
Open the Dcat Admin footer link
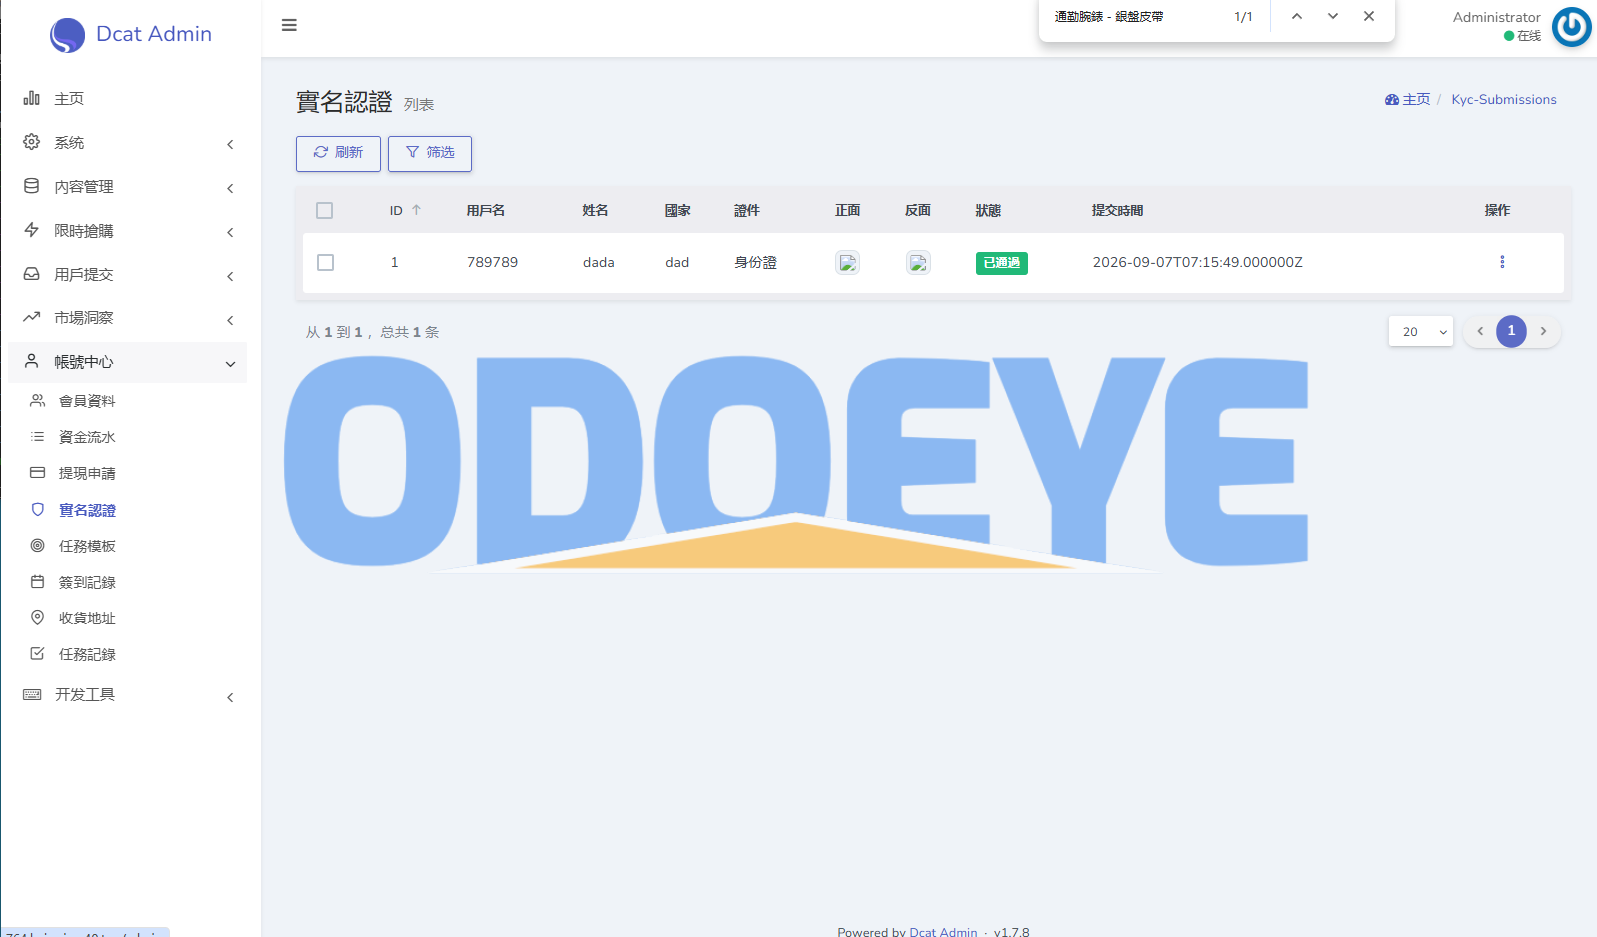tap(943, 931)
